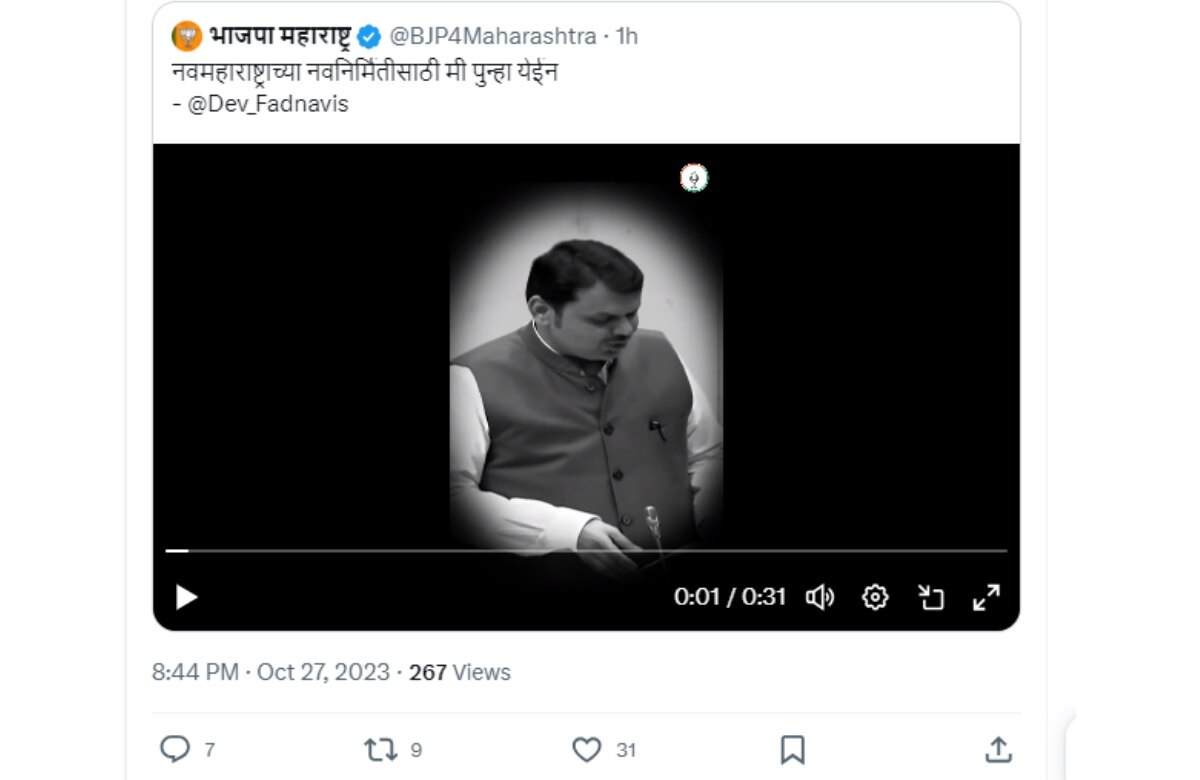The height and width of the screenshot is (780, 1200).
Task: View the 267 Views details
Action: (455, 672)
